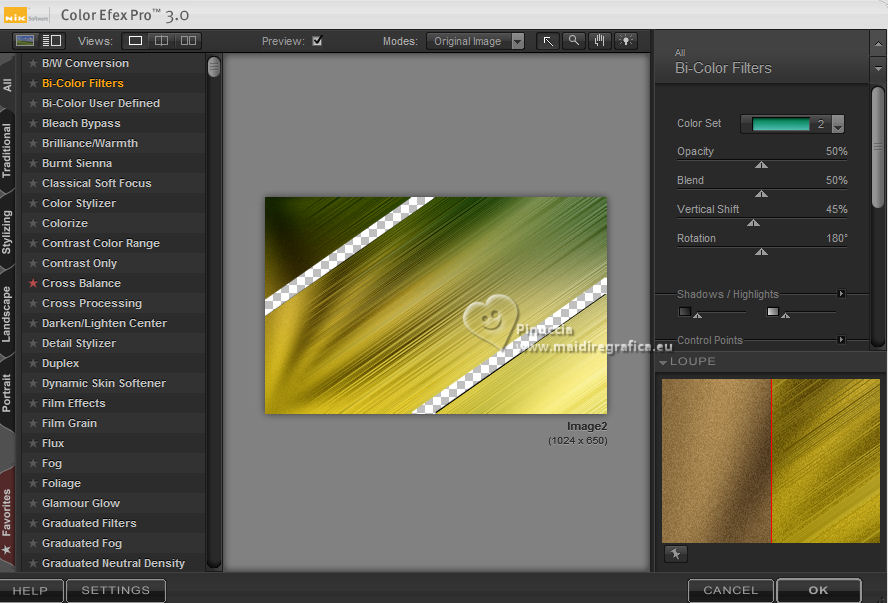Click the CANCEL button
This screenshot has height=603, width=888.
[731, 591]
